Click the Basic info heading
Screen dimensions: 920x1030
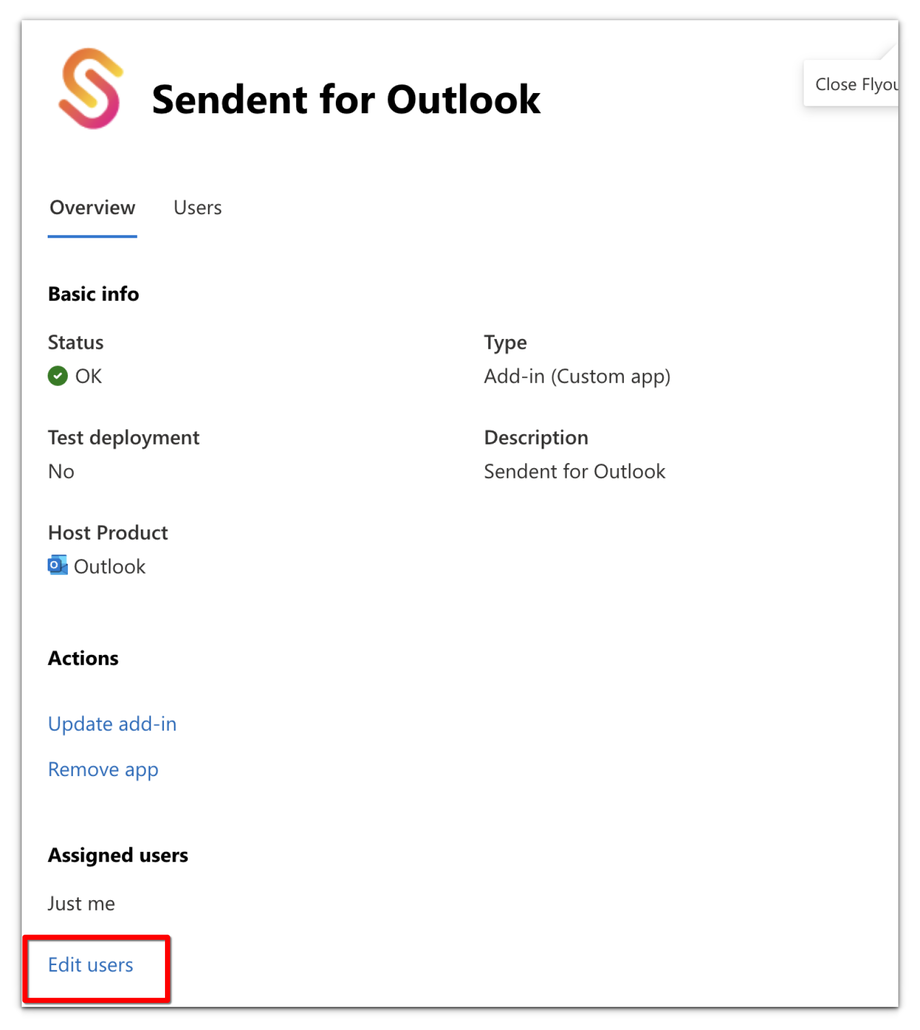(x=93, y=294)
